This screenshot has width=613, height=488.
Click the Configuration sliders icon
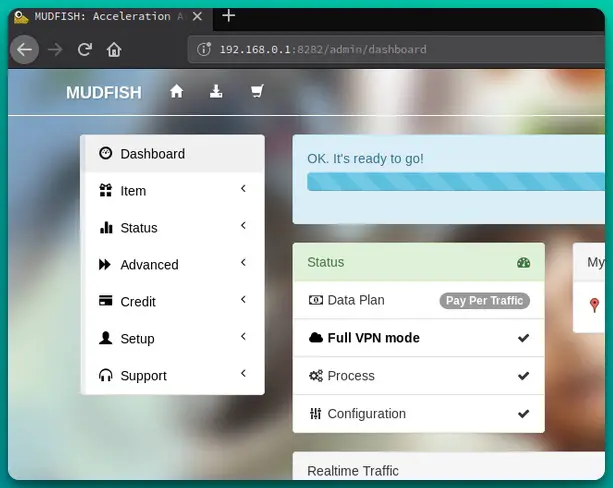[315, 413]
